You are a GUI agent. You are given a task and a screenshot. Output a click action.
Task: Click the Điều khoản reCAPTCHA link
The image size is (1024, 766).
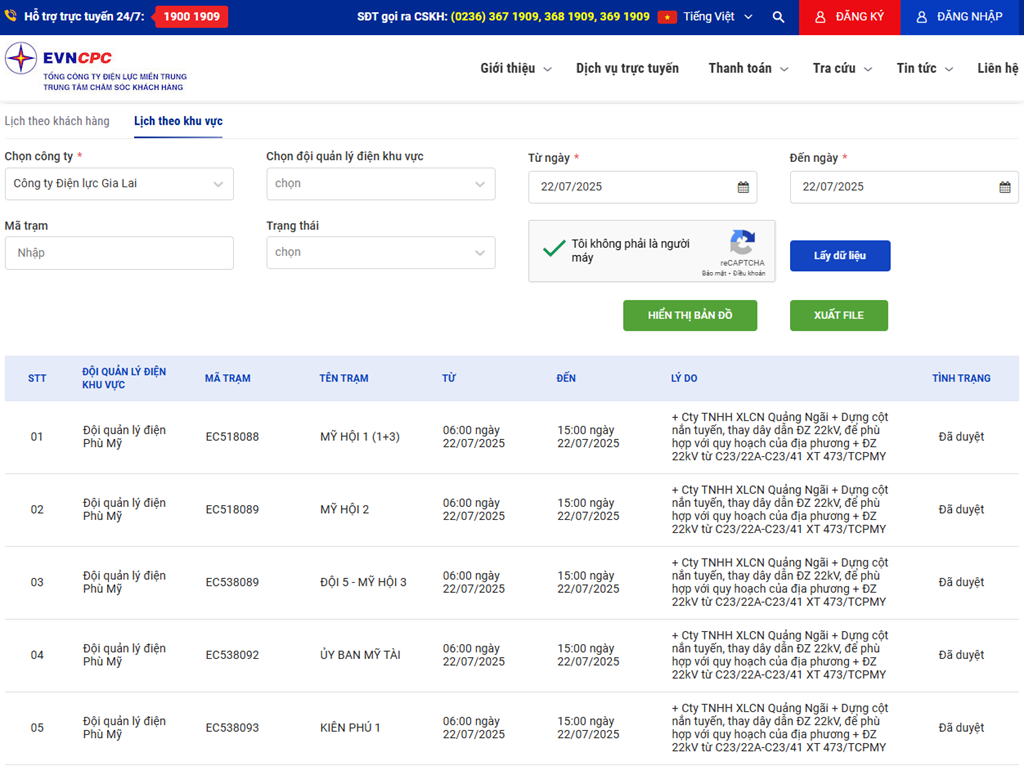tap(749, 274)
